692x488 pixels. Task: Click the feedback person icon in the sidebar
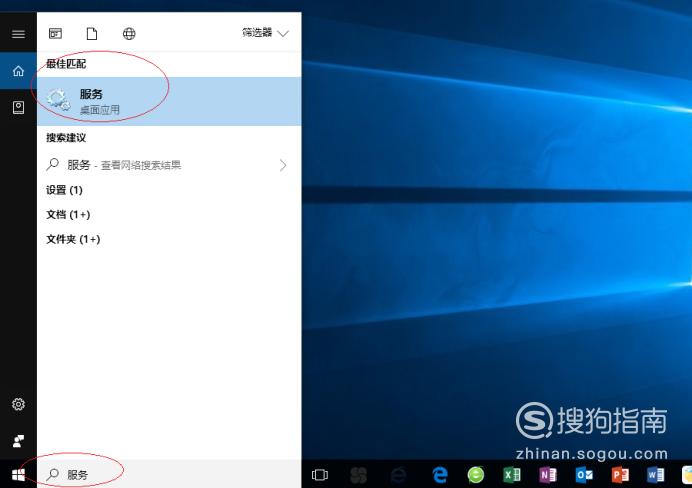click(18, 441)
